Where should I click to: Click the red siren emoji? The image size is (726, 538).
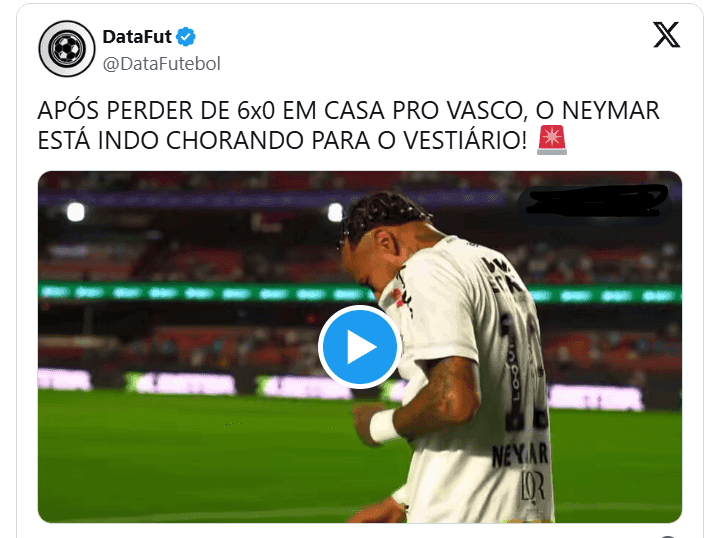tap(552, 140)
